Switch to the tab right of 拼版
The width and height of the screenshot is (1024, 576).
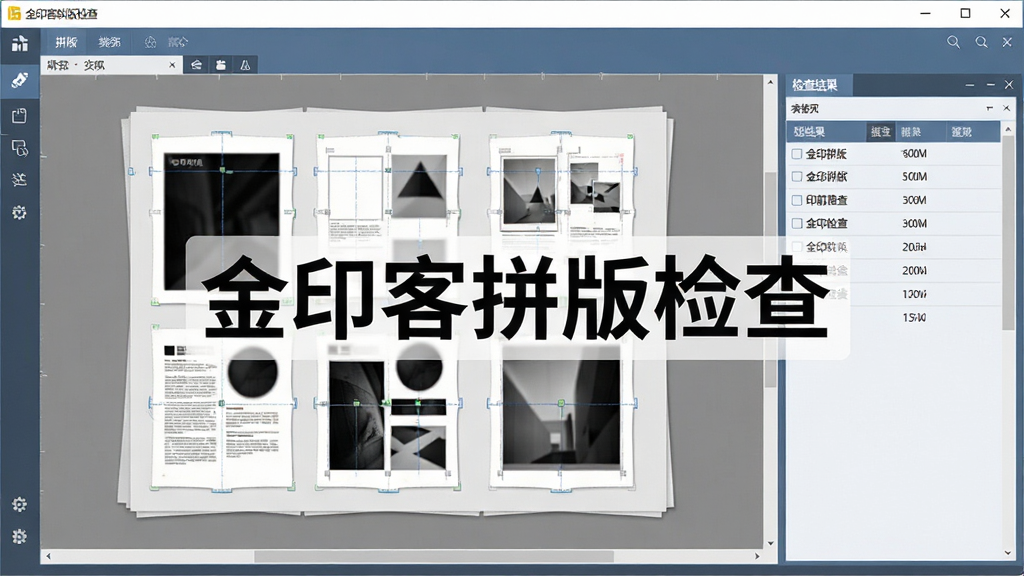(x=109, y=42)
